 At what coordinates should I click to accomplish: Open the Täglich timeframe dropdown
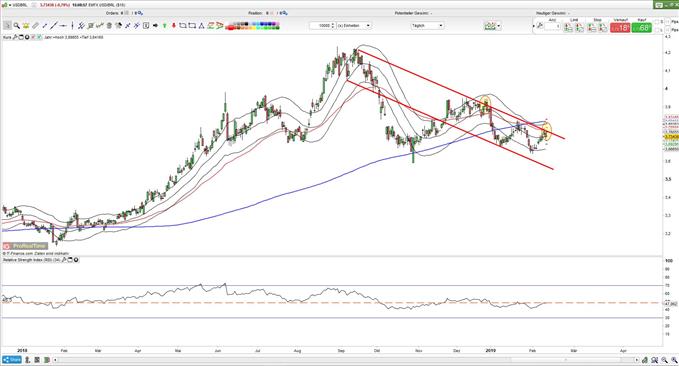(x=427, y=26)
